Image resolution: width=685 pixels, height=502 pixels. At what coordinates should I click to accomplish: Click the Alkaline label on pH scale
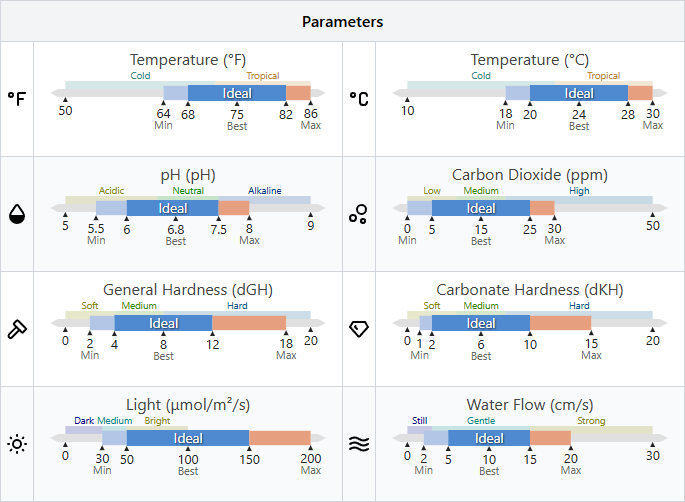click(265, 190)
